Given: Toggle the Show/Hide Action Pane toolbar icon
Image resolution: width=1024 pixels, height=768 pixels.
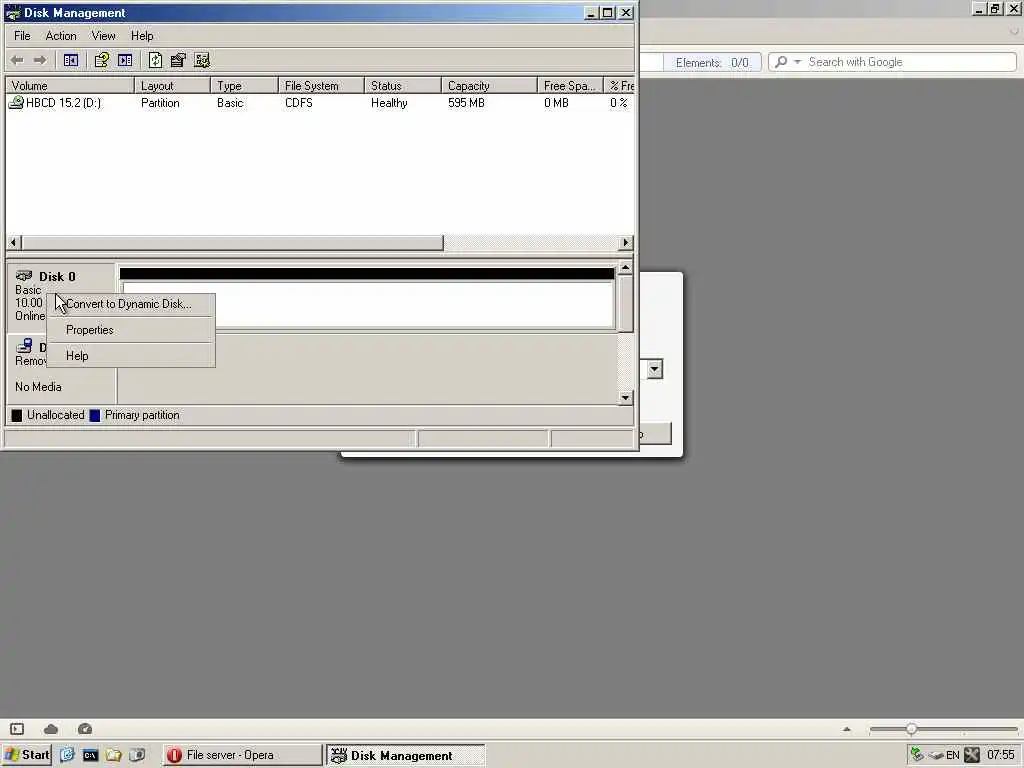Looking at the screenshot, I should (125, 60).
